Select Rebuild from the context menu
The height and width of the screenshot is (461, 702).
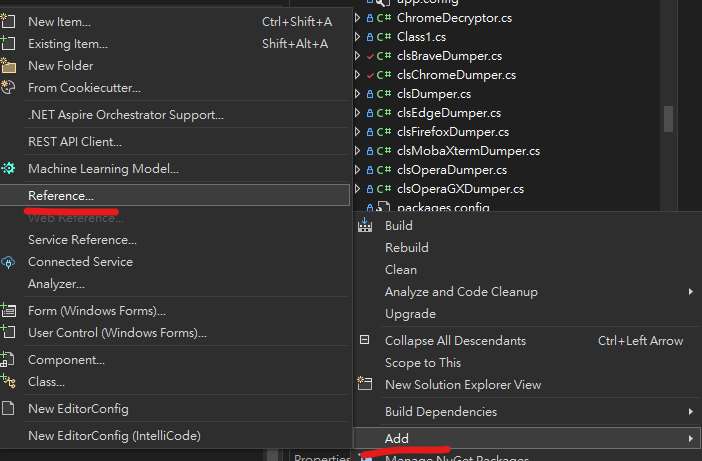pyautogui.click(x=406, y=247)
